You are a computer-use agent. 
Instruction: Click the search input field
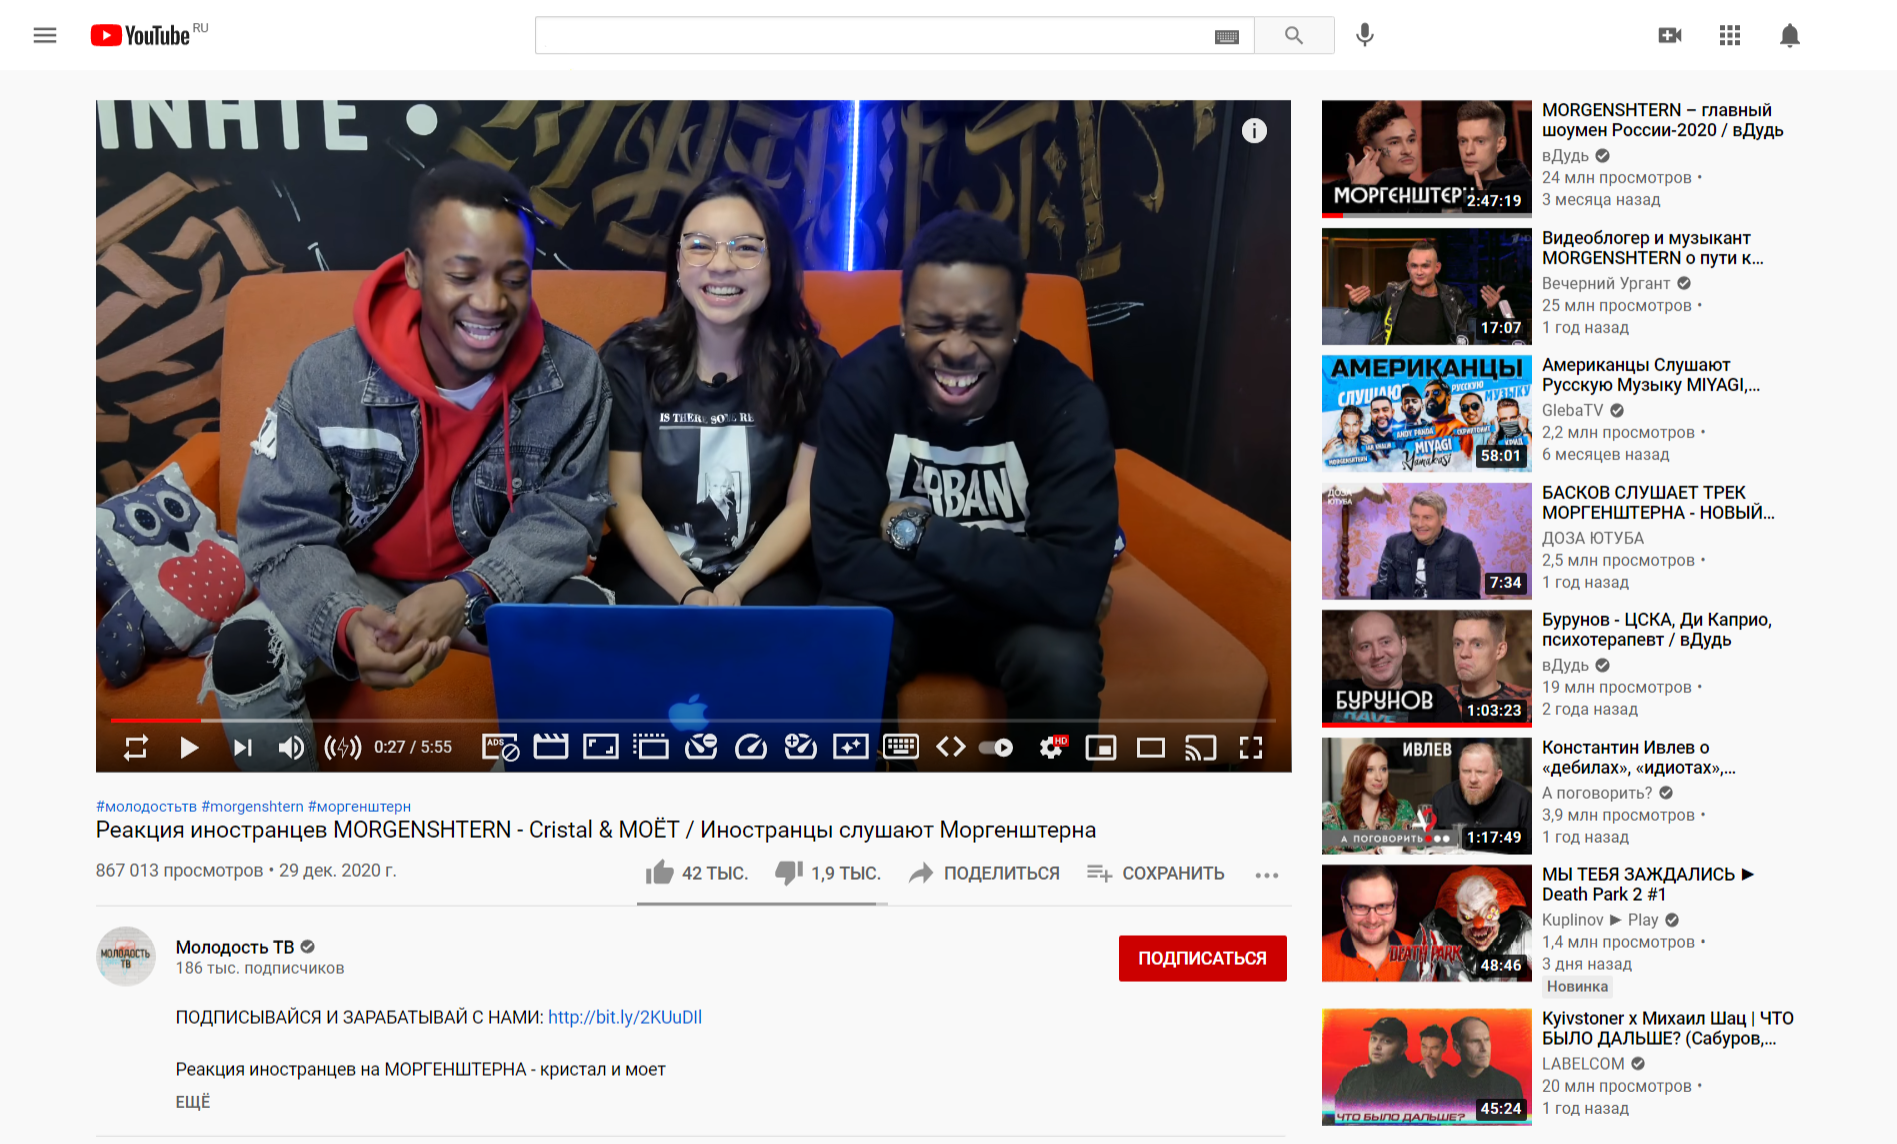[873, 35]
